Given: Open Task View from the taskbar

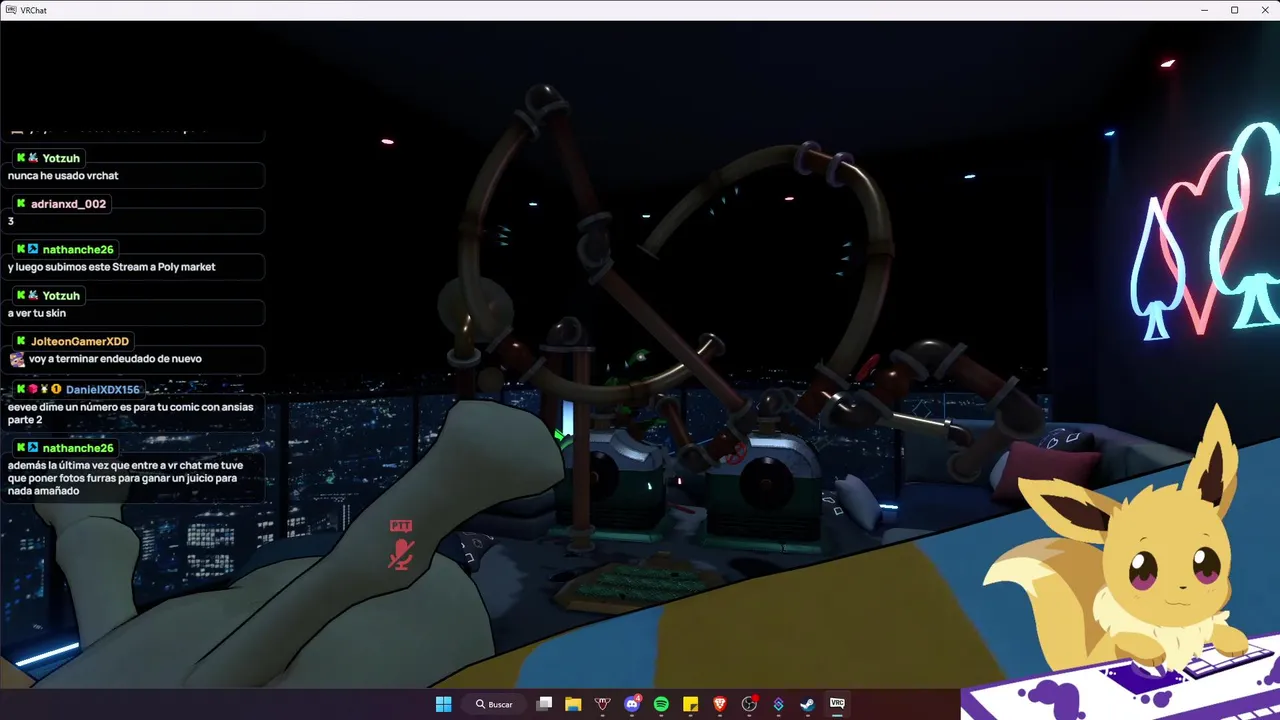Looking at the screenshot, I should 544,704.
